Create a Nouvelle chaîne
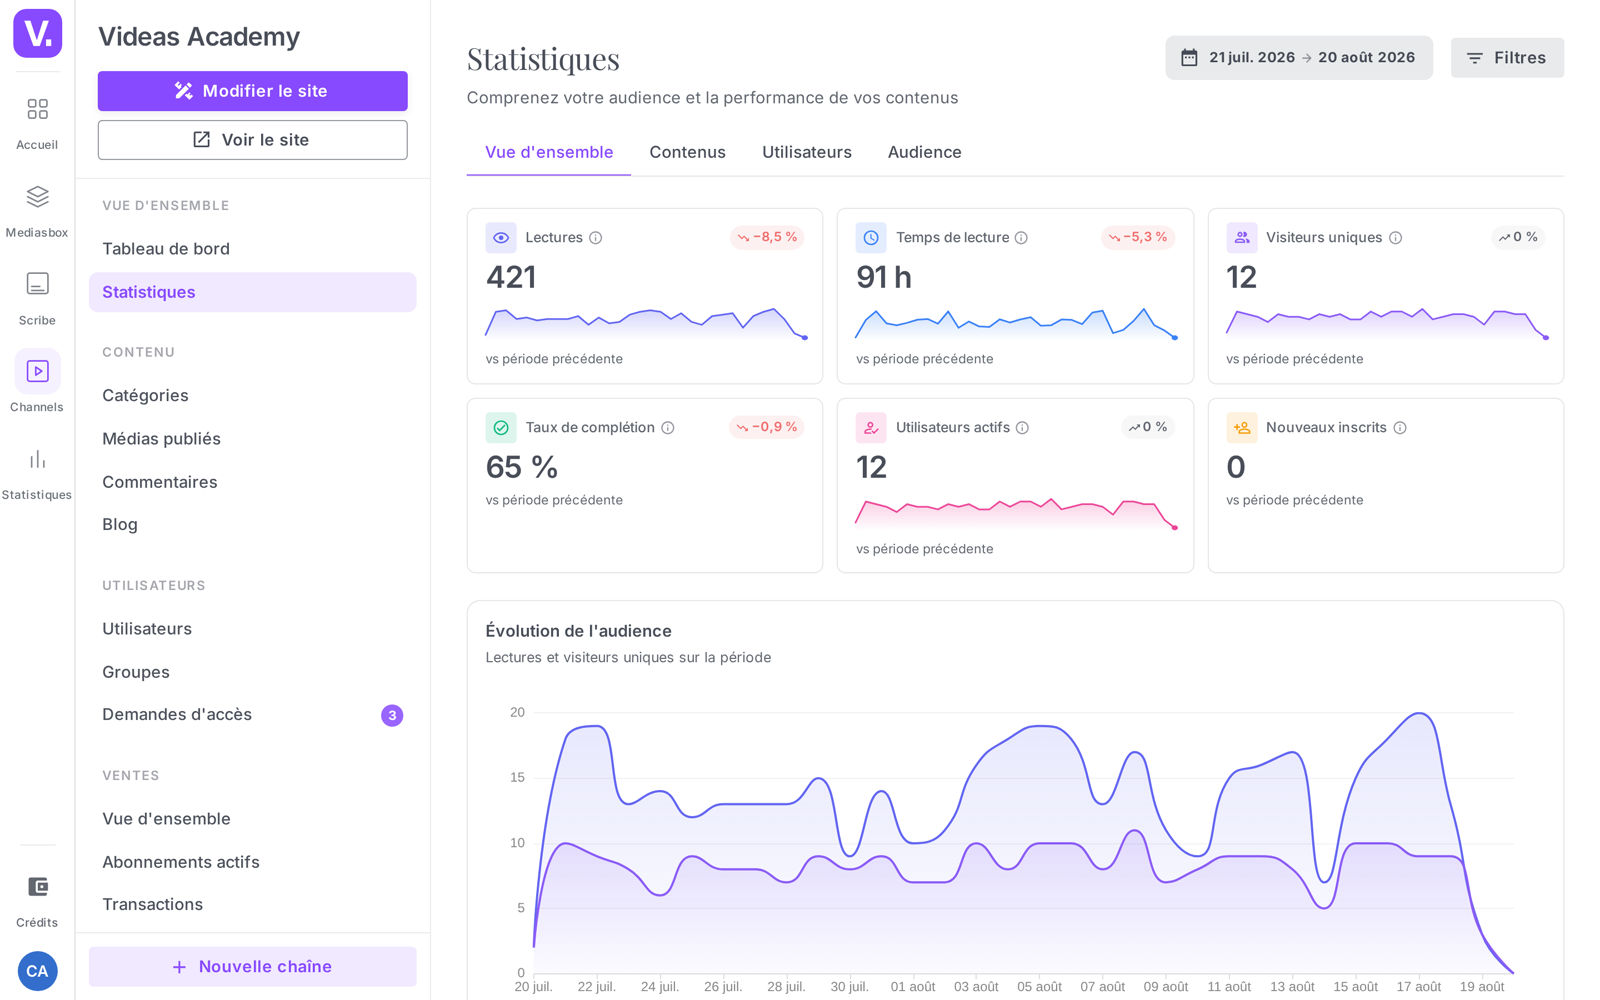This screenshot has height=1000, width=1600. [x=252, y=967]
